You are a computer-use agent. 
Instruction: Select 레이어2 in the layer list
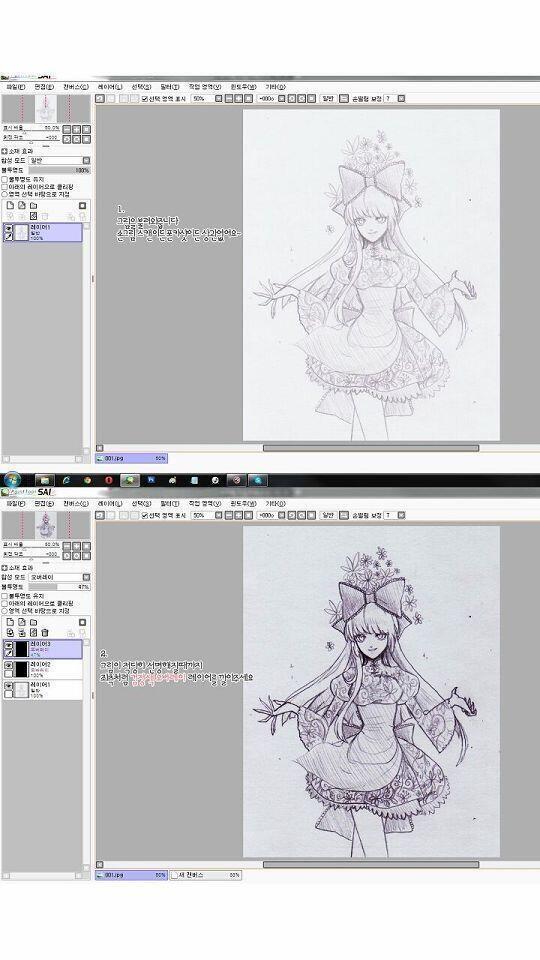click(42, 669)
